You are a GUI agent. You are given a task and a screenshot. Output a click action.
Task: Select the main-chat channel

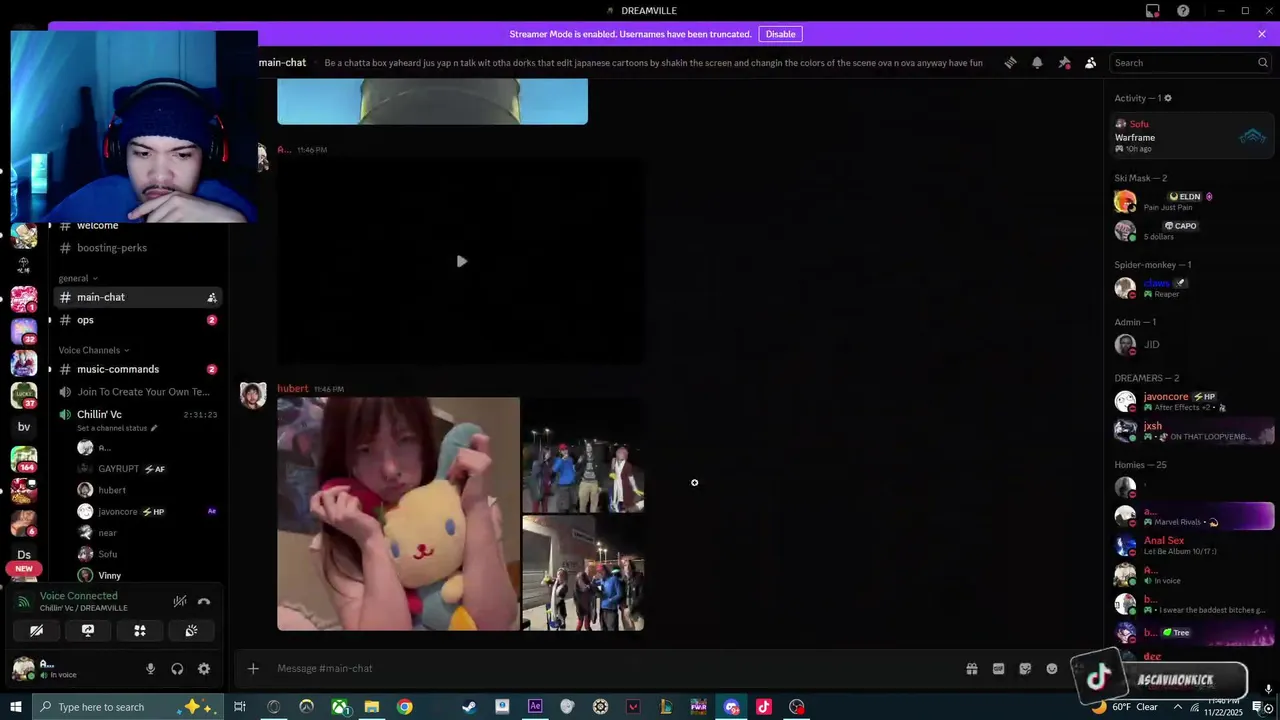(137, 297)
